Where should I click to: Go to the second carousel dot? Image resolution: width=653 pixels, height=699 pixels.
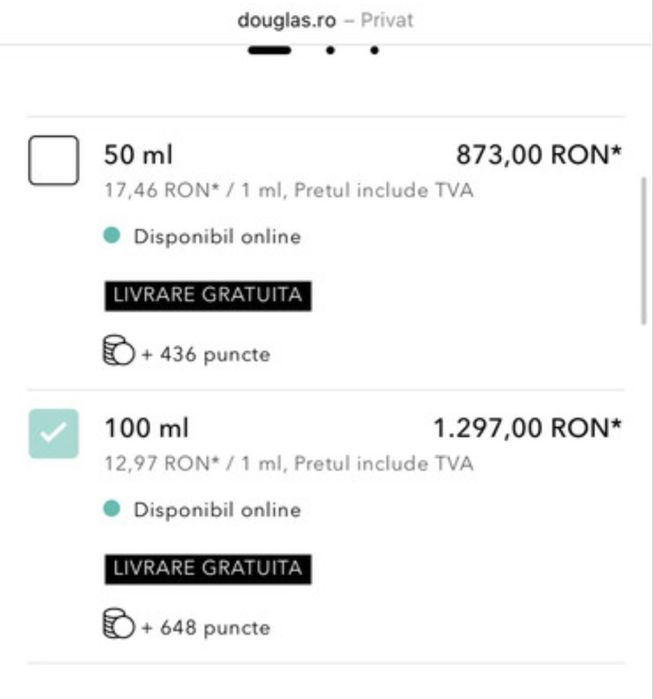(x=330, y=50)
